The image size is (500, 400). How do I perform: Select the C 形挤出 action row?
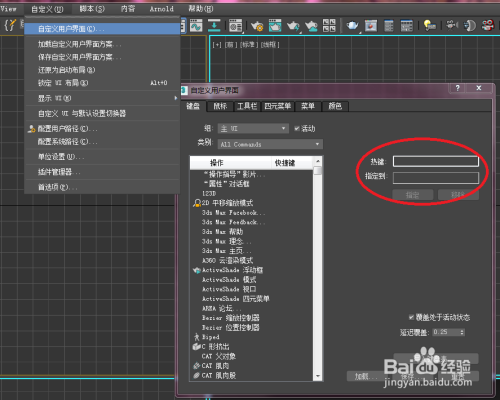coord(251,347)
